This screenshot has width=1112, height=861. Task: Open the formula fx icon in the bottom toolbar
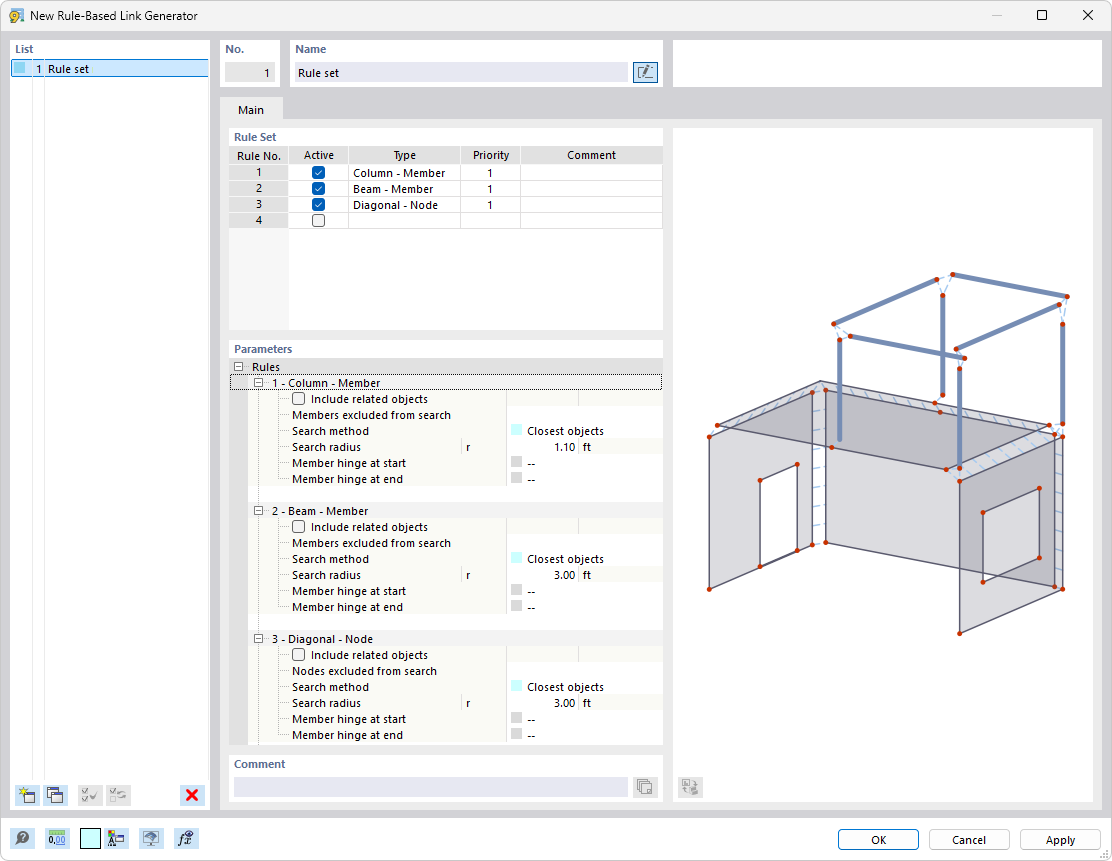[186, 839]
